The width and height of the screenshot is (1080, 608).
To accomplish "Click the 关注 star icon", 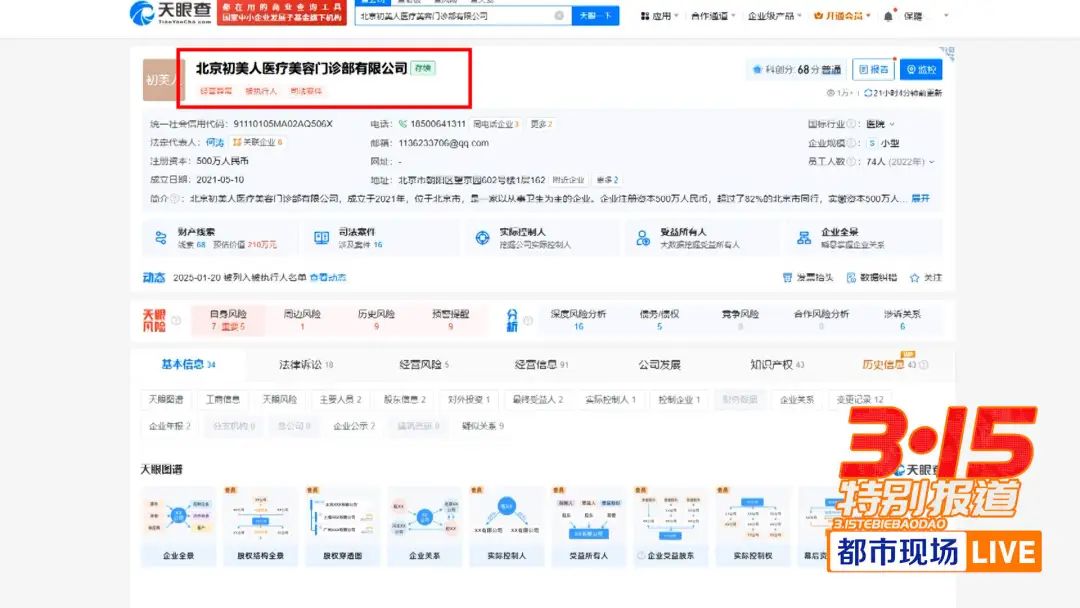I will 915,277.
